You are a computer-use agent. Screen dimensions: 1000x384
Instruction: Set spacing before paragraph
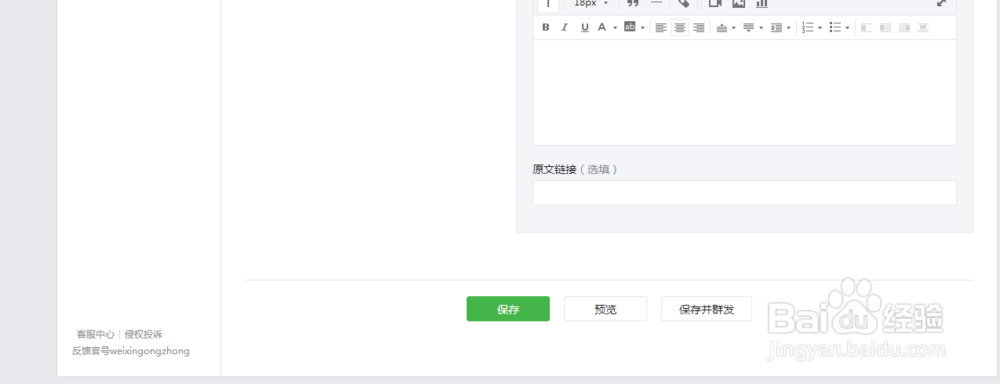click(722, 27)
